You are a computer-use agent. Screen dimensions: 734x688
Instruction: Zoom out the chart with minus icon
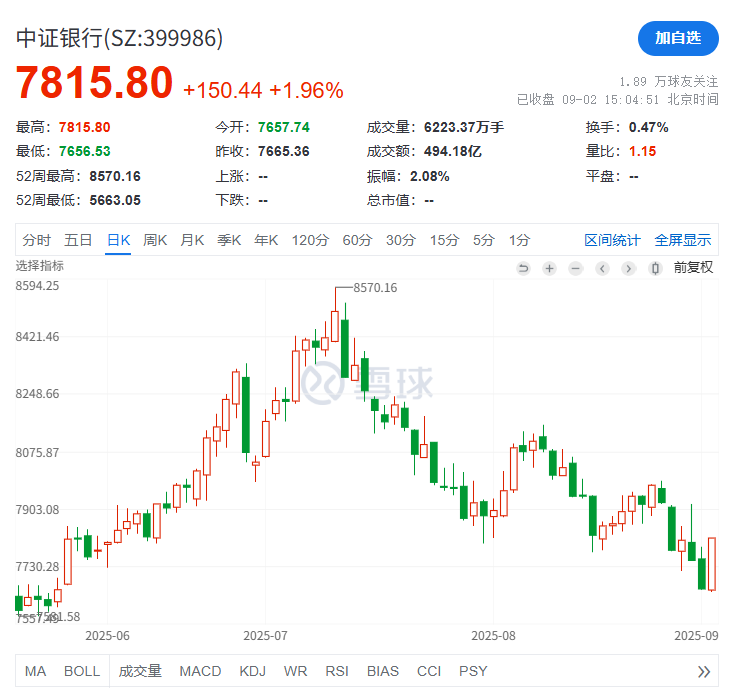576,269
